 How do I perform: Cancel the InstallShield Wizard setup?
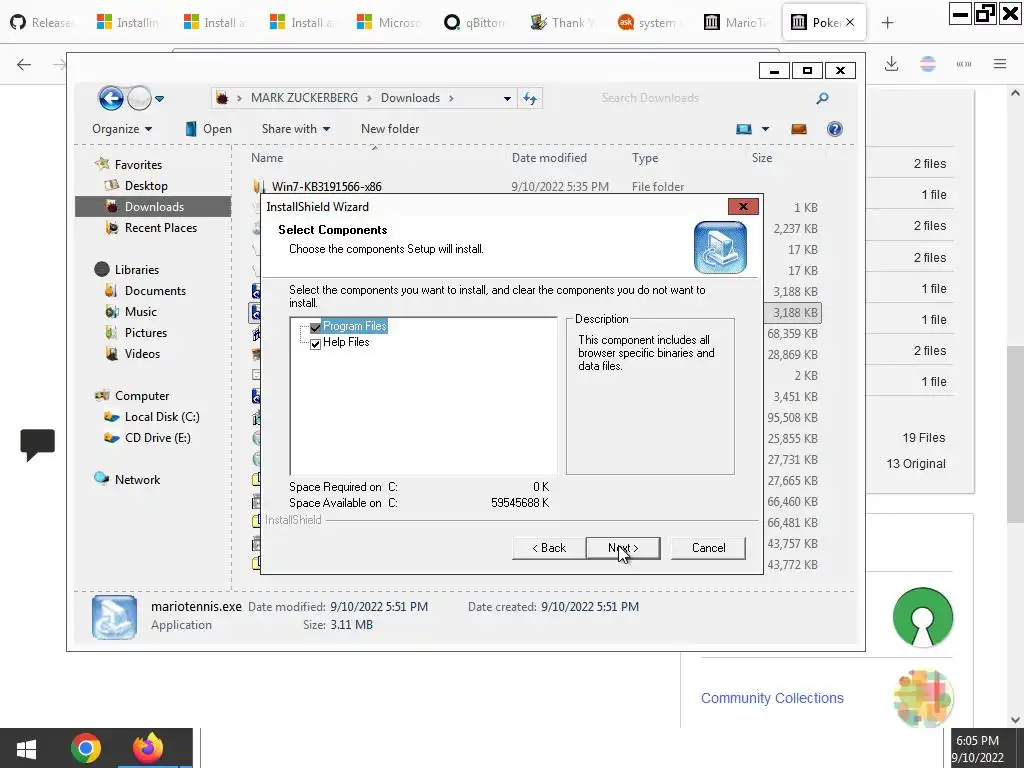click(x=708, y=548)
